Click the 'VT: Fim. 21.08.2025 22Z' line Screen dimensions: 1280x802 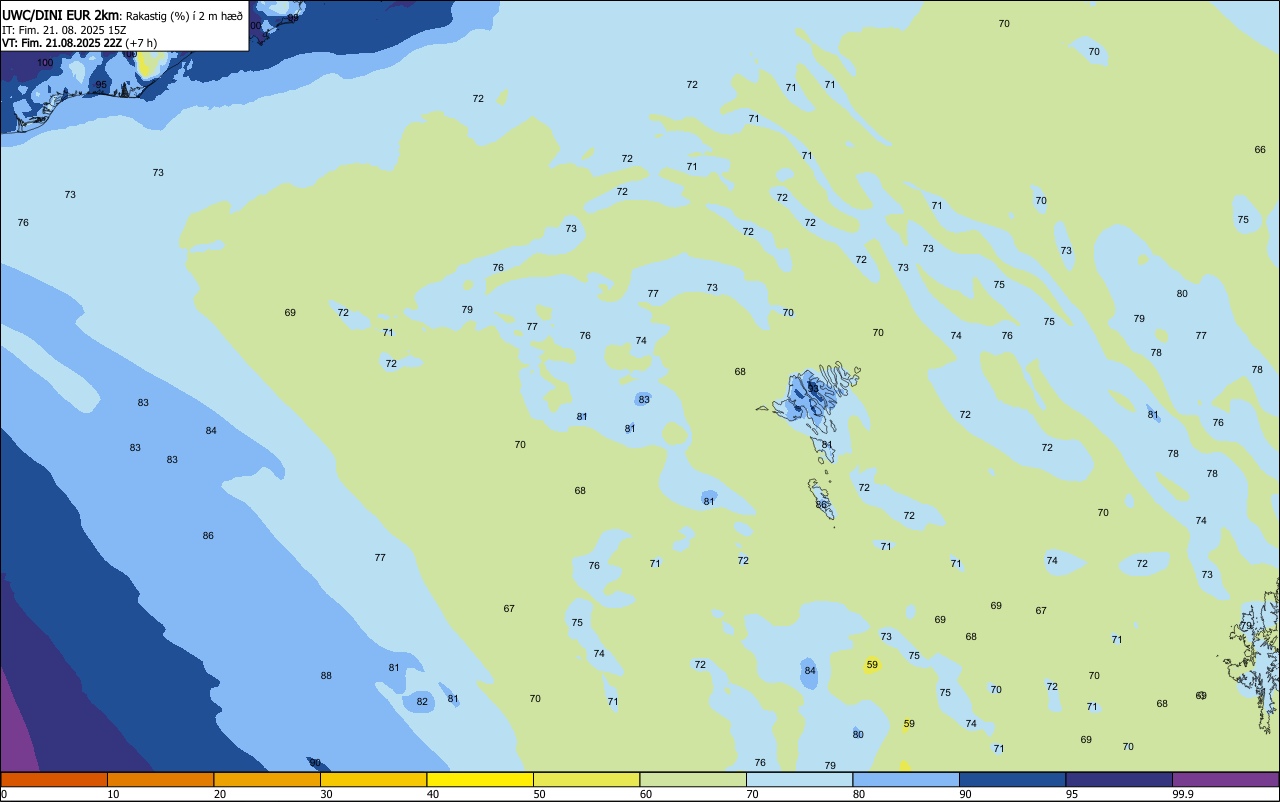63,43
